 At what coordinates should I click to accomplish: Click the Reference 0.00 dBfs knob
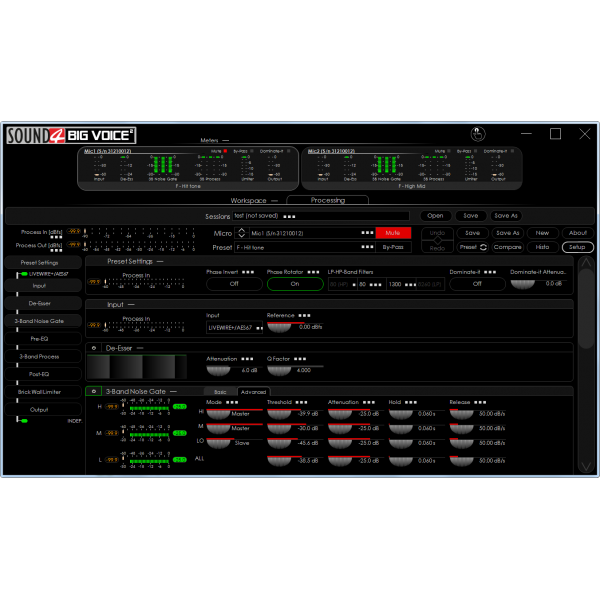point(279,328)
